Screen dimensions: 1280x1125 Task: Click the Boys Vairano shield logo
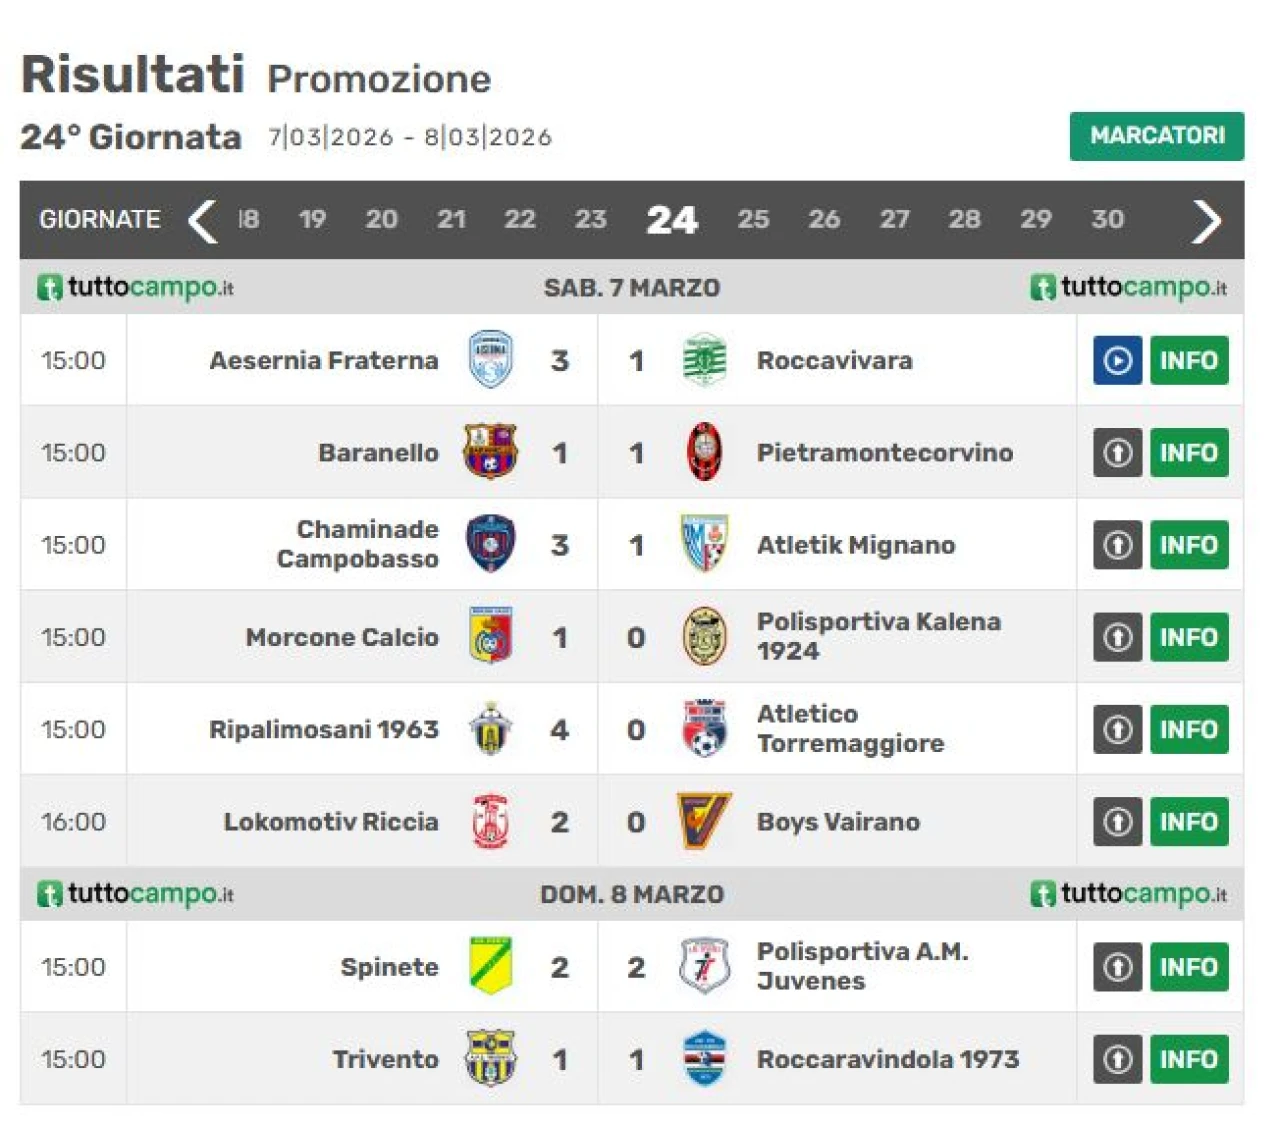[x=704, y=821]
